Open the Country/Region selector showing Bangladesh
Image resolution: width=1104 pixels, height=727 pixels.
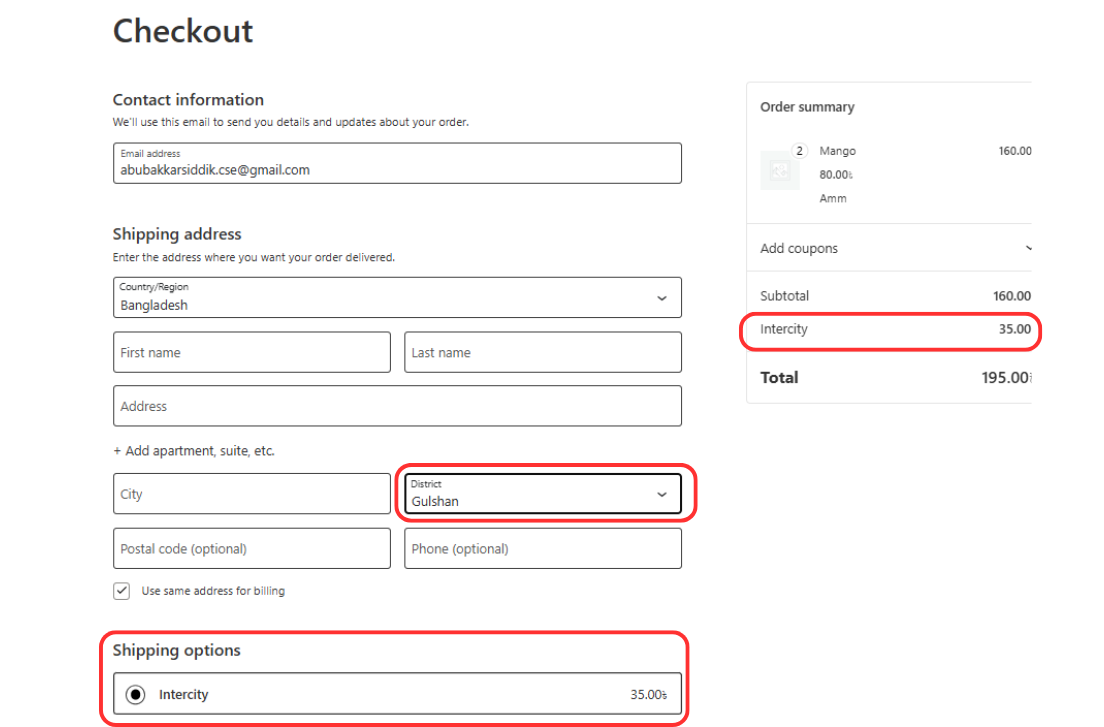pos(397,297)
